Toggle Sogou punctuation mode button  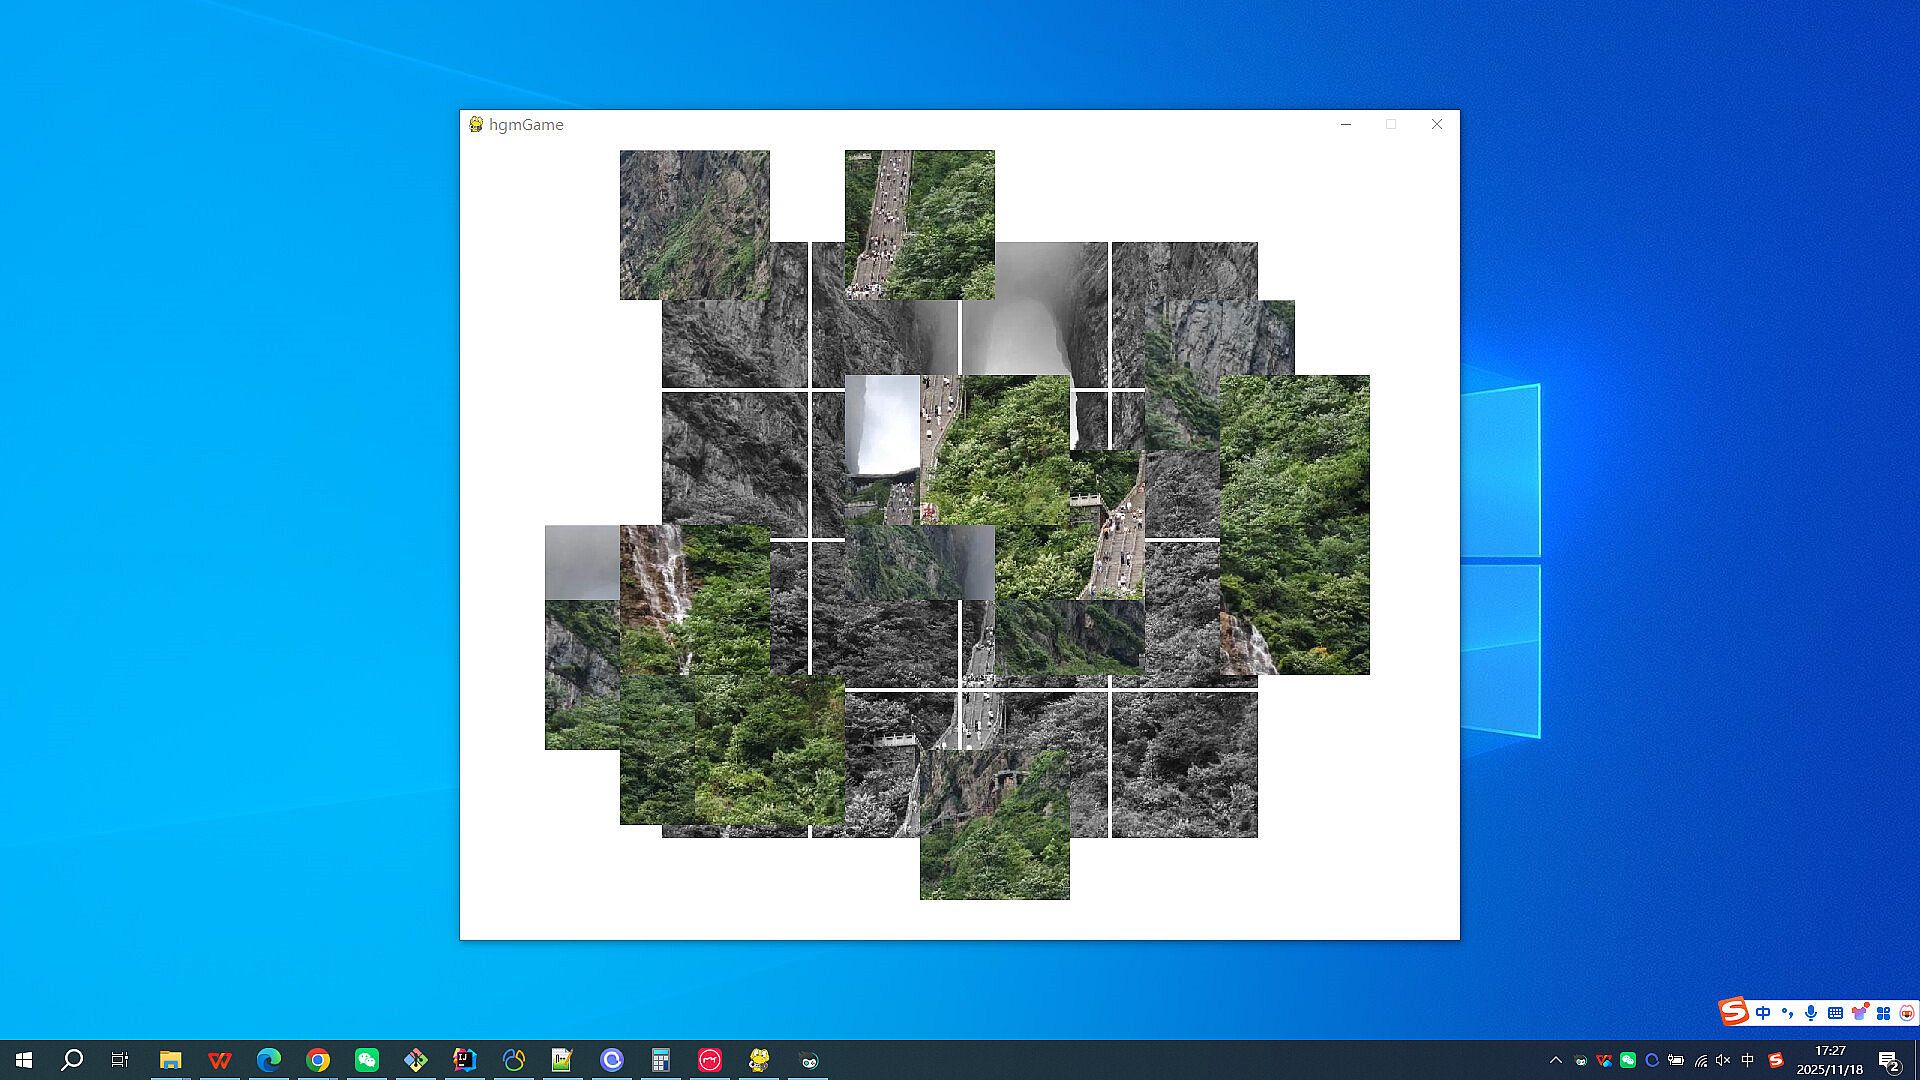click(1787, 1013)
